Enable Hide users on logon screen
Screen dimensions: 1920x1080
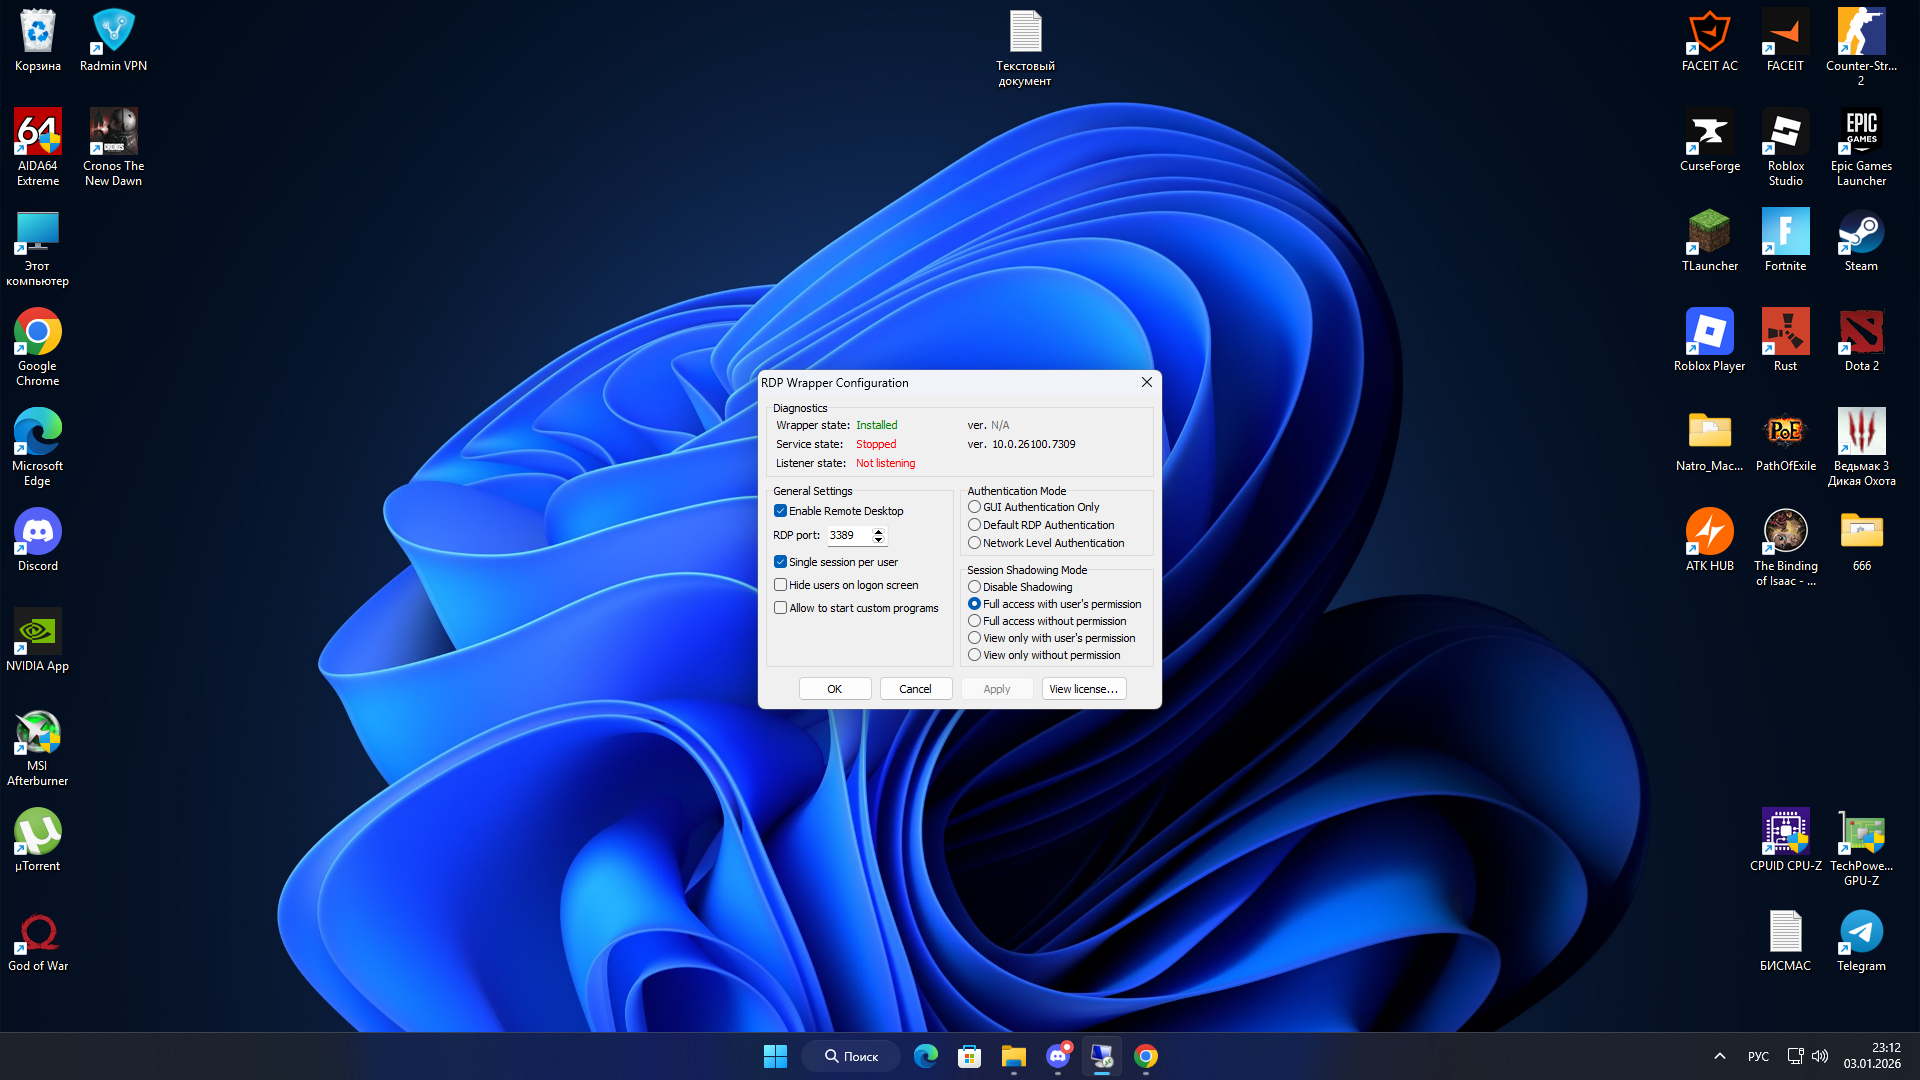tap(780, 585)
